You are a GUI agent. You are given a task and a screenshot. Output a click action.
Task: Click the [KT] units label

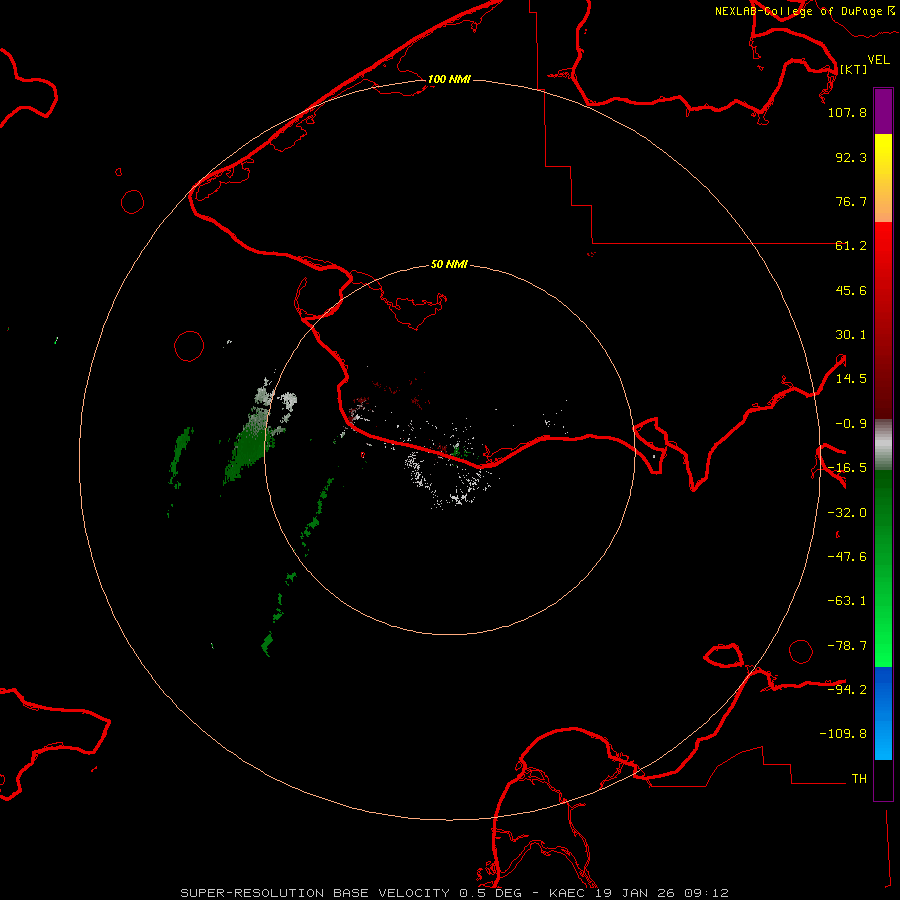click(x=853, y=69)
